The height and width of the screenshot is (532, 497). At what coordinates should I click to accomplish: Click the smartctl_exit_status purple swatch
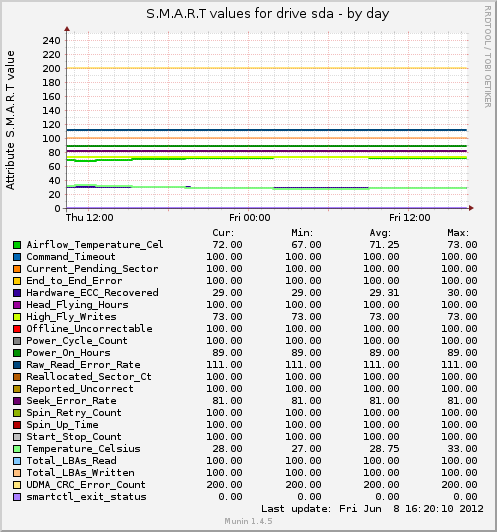pos(17,497)
